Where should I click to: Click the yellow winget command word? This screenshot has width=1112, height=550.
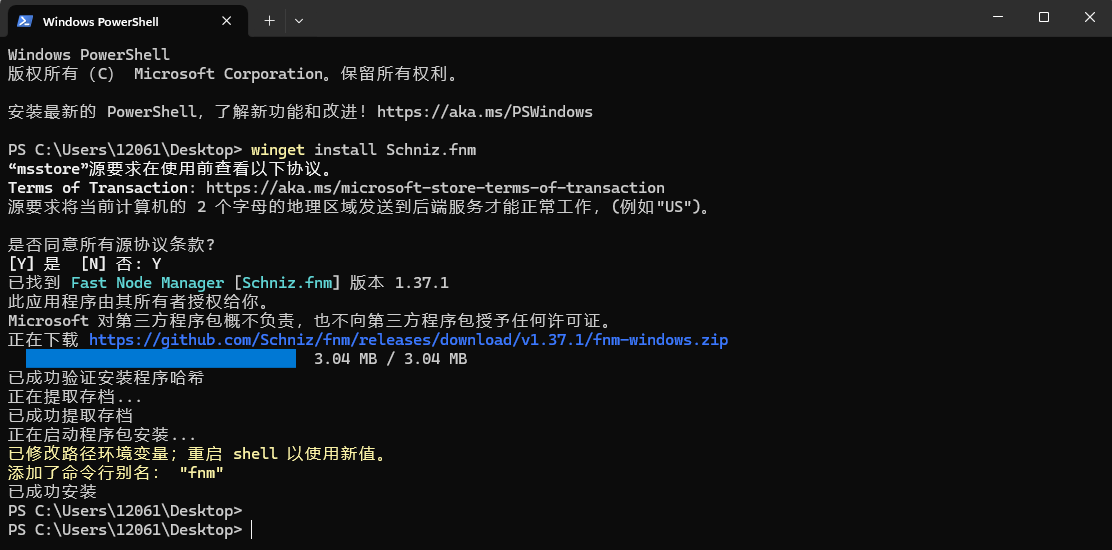point(278,150)
